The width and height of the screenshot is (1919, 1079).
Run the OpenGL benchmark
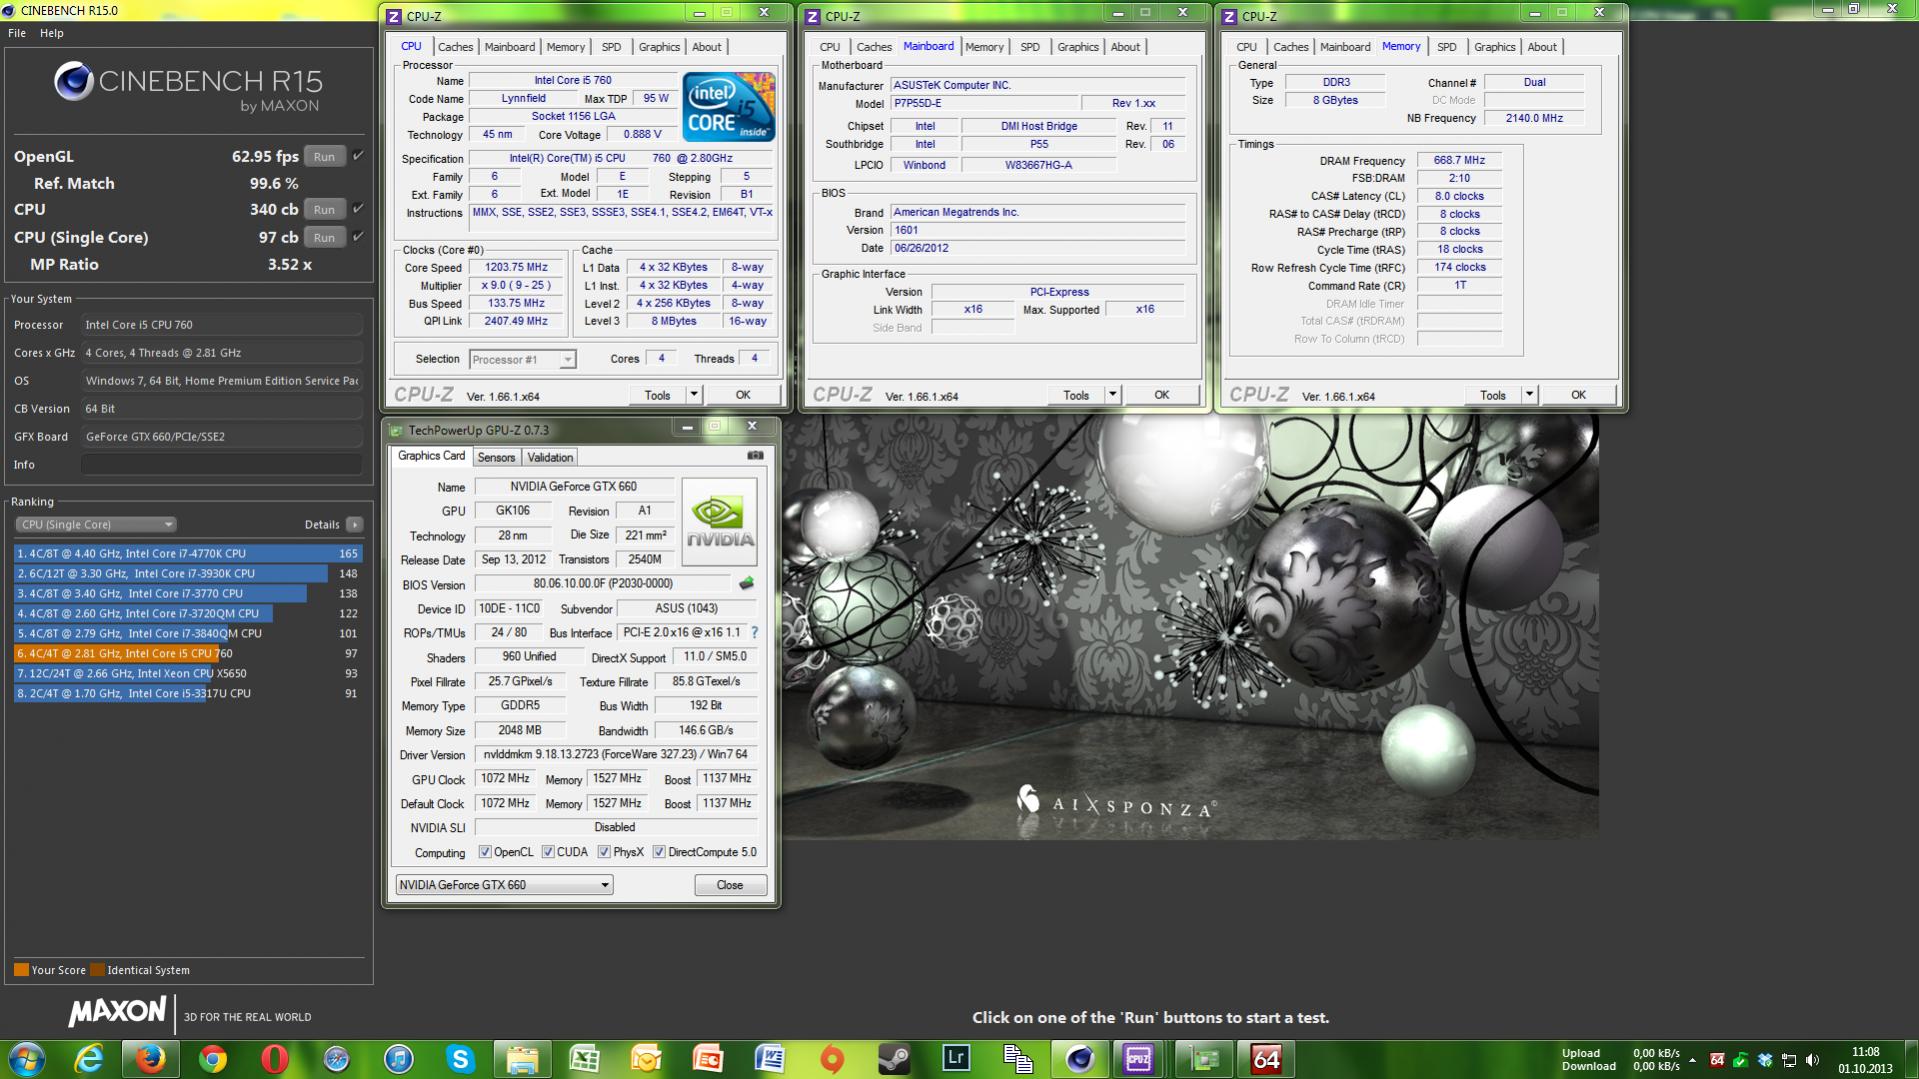pyautogui.click(x=324, y=156)
